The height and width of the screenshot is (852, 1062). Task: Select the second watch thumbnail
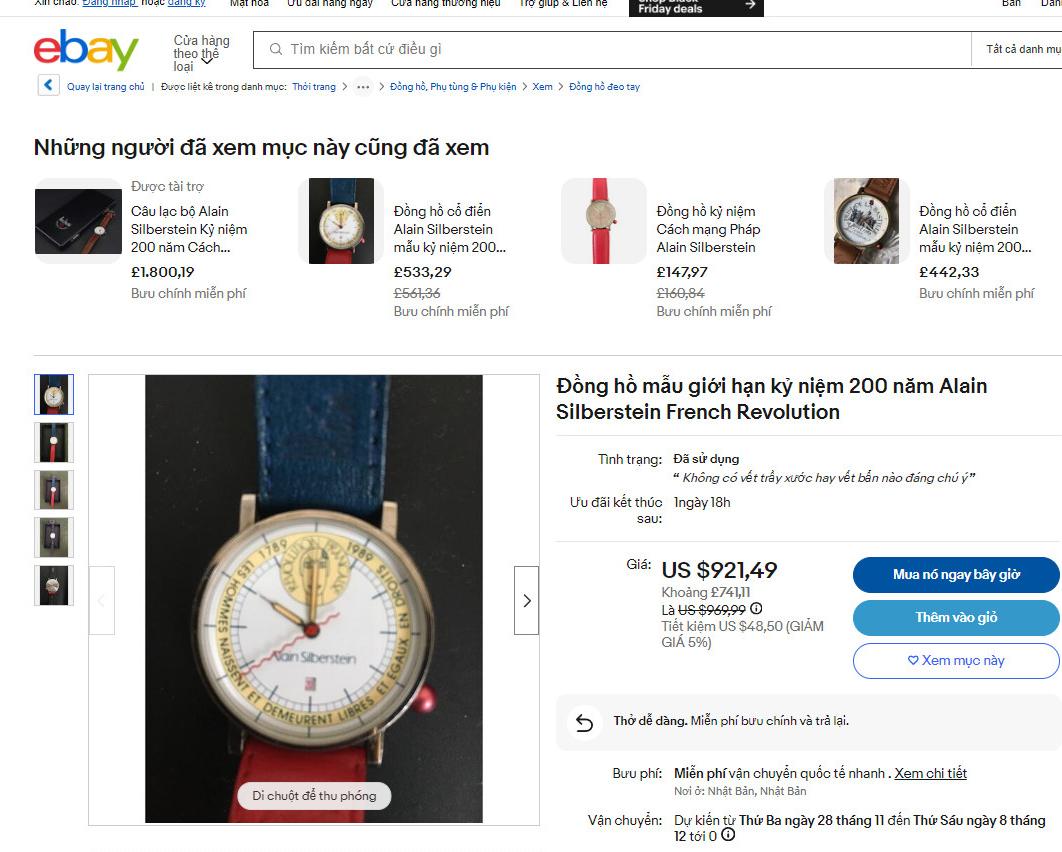[x=54, y=442]
